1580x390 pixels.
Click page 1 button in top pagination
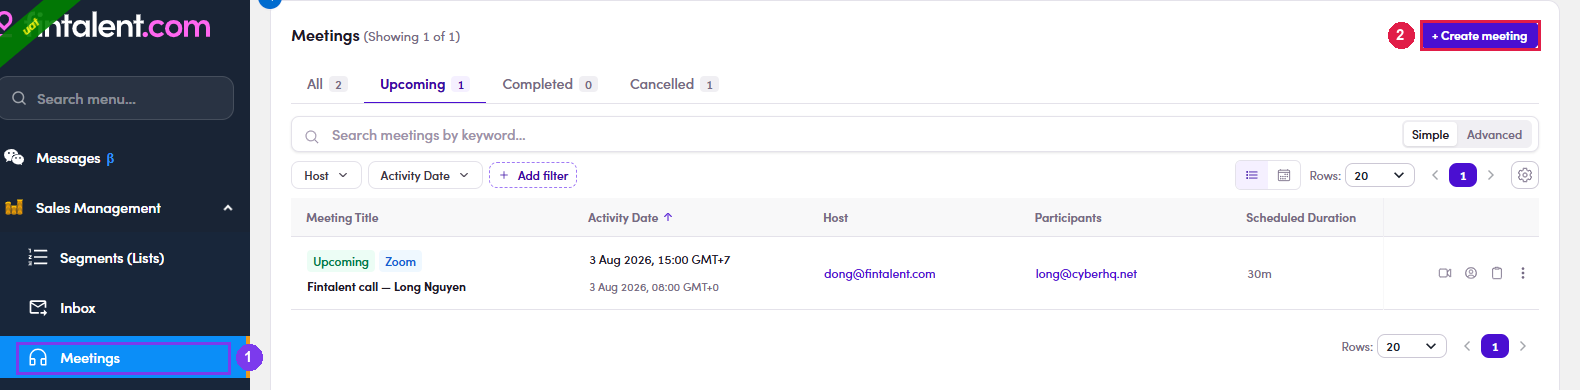click(1463, 175)
